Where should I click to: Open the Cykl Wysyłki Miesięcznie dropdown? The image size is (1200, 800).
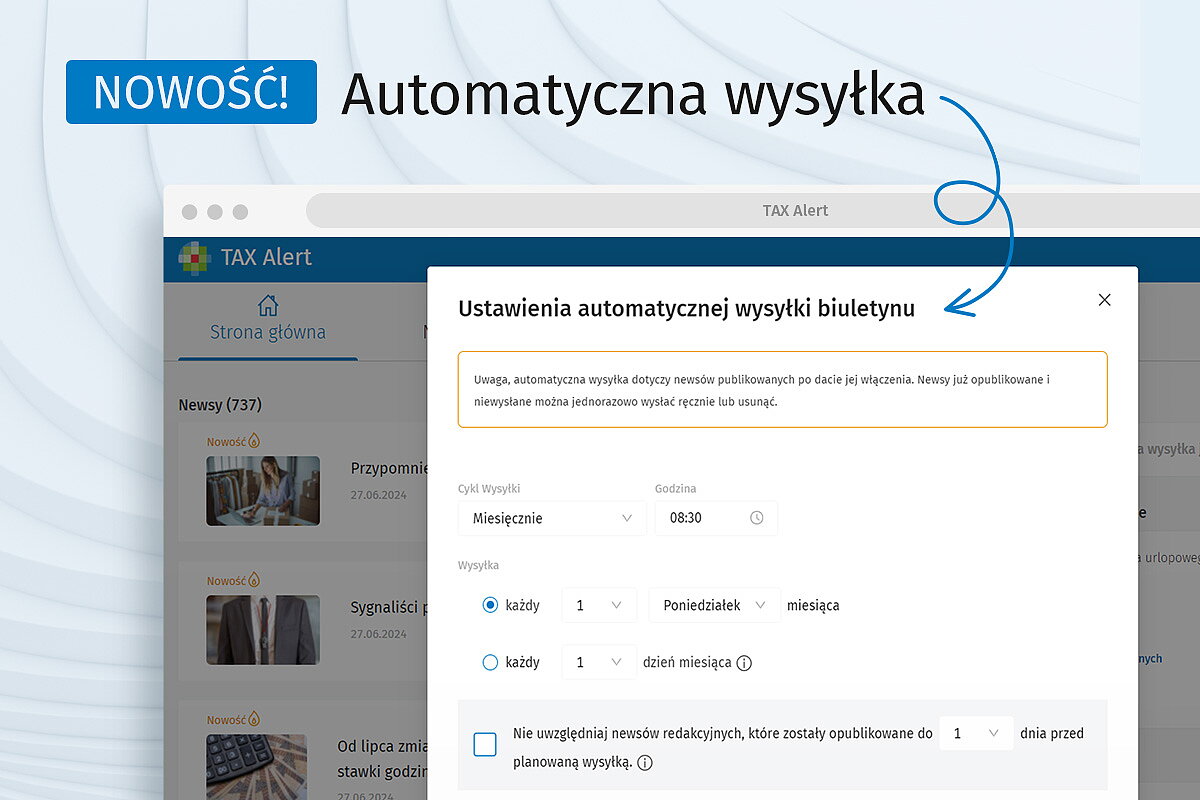point(552,518)
